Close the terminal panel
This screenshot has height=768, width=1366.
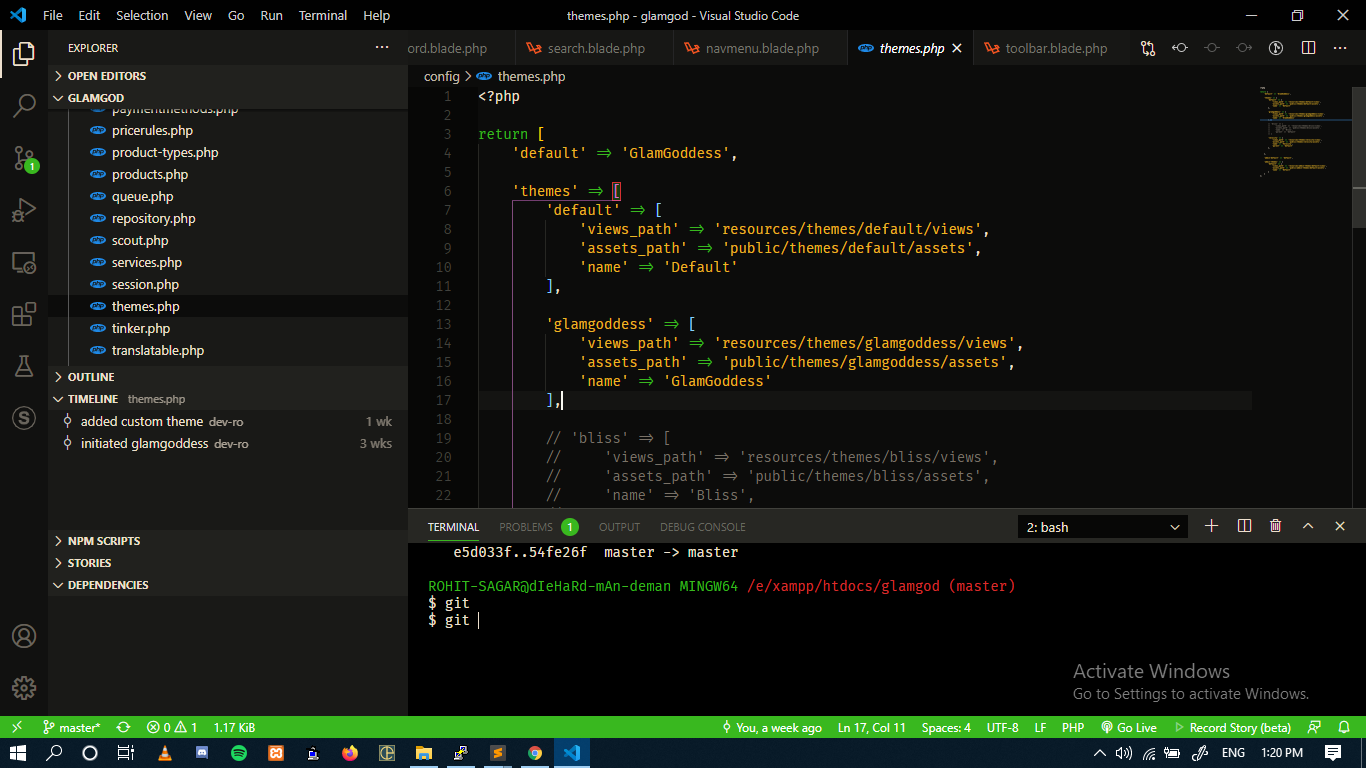[x=1340, y=526]
